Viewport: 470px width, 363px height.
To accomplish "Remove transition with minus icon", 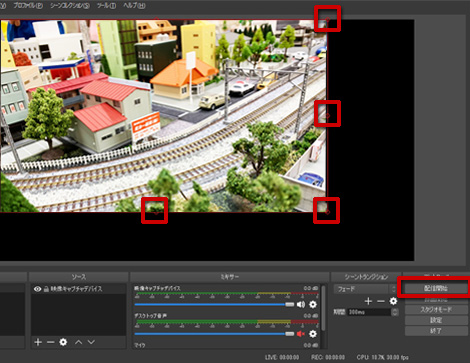I will (381, 301).
